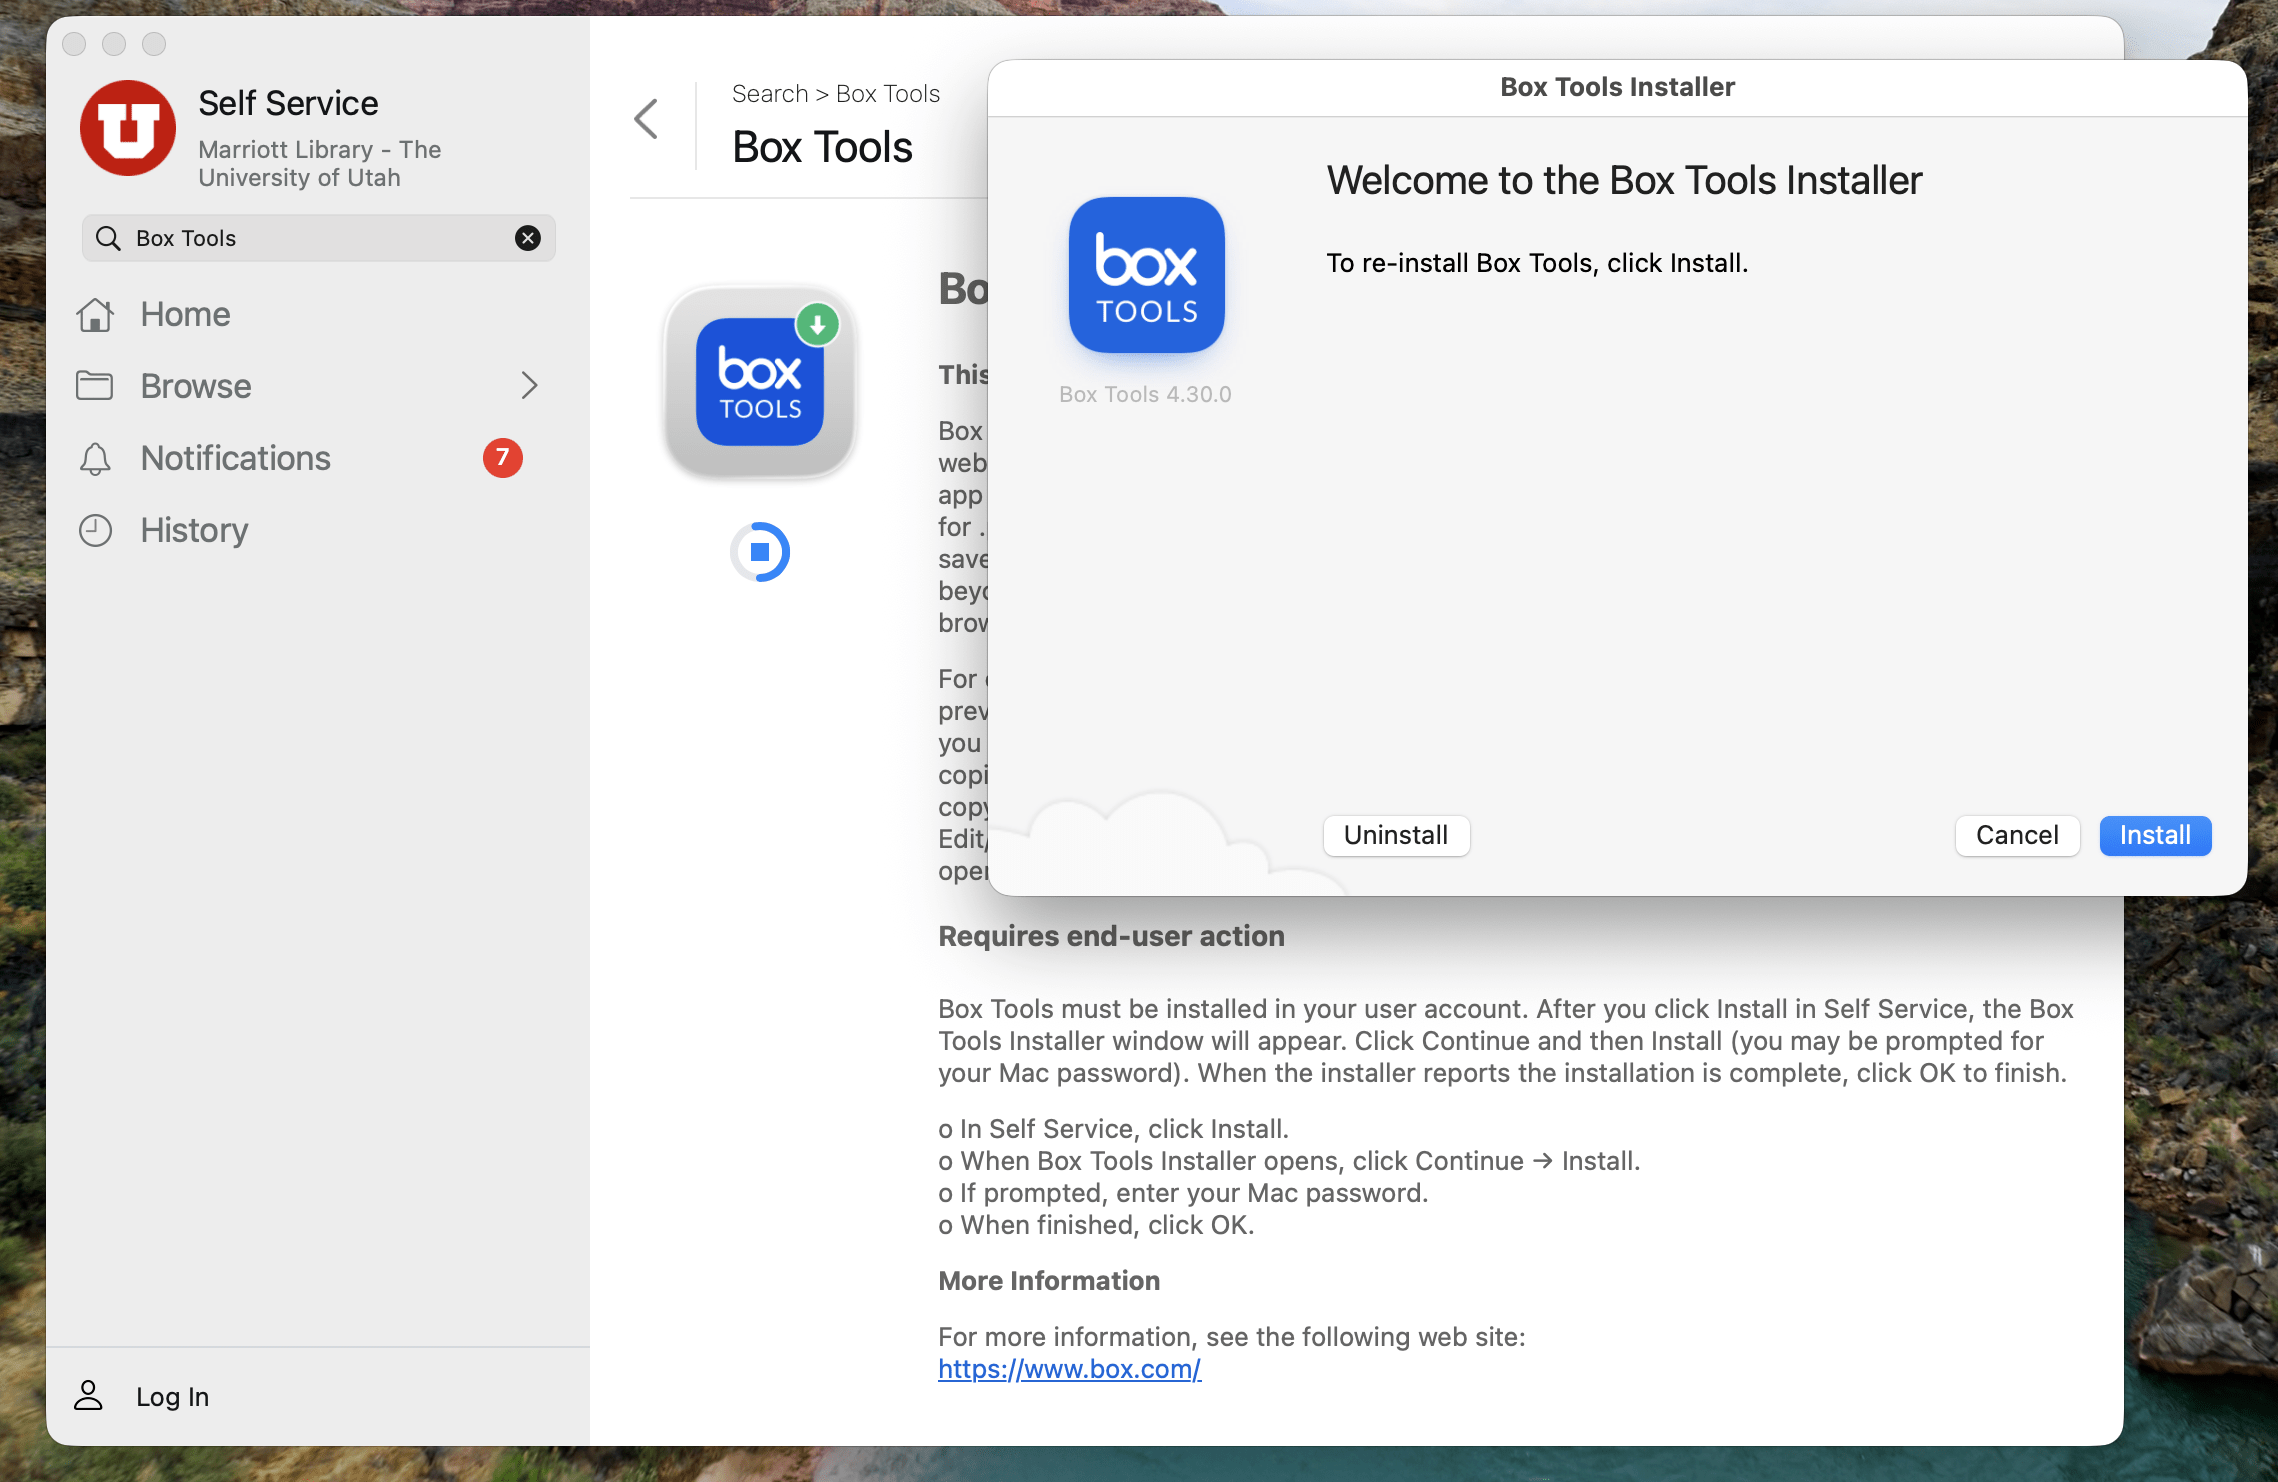Open Notifications via the red 7 badge
Screen dimensions: 2278x1482
[502, 458]
